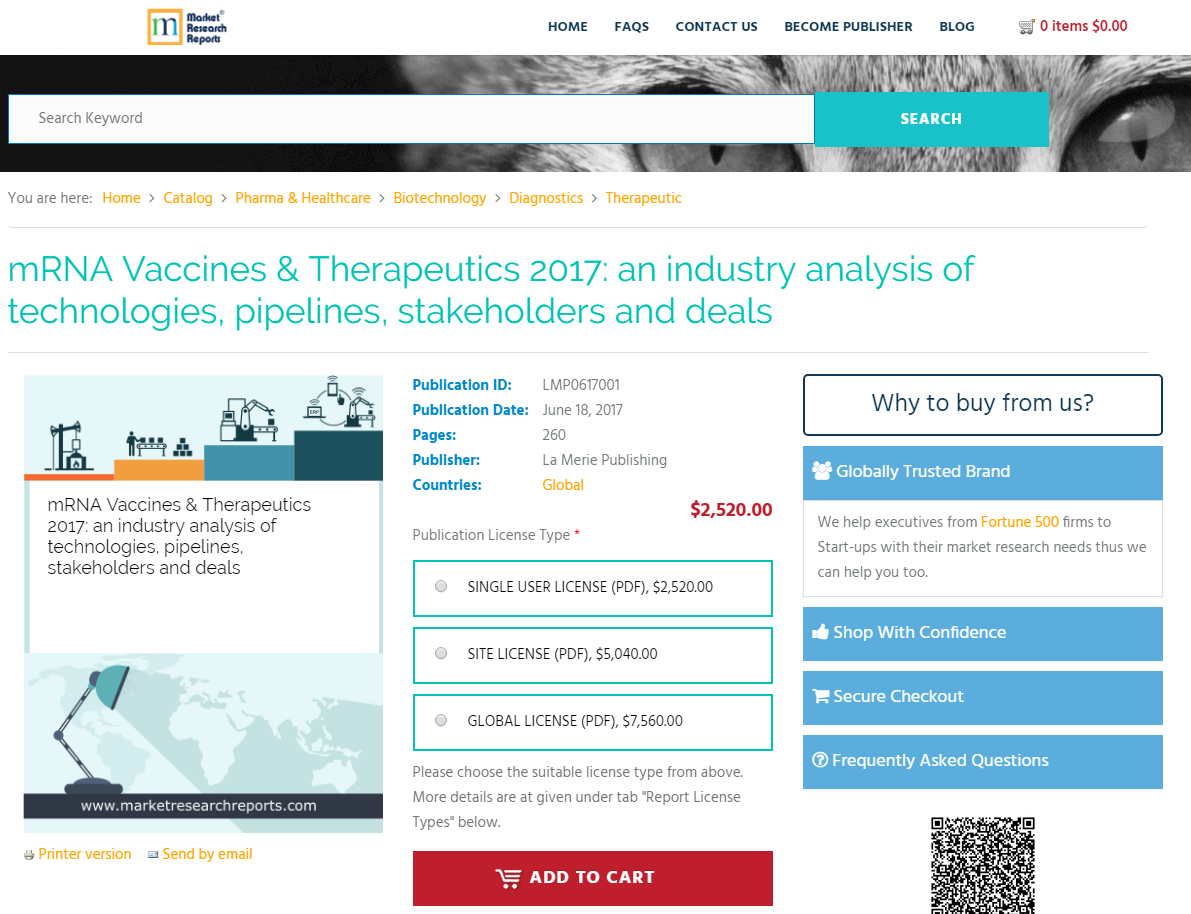
Task: Select Single User License radio button
Action: point(441,587)
